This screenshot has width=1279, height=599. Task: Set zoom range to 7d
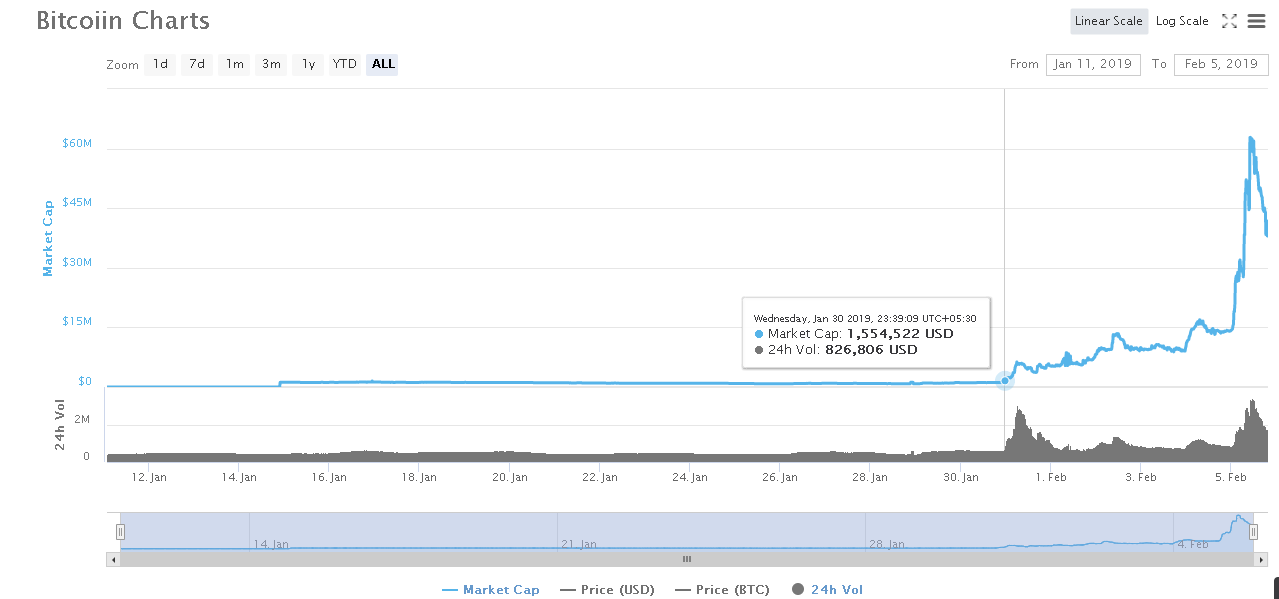(197, 64)
